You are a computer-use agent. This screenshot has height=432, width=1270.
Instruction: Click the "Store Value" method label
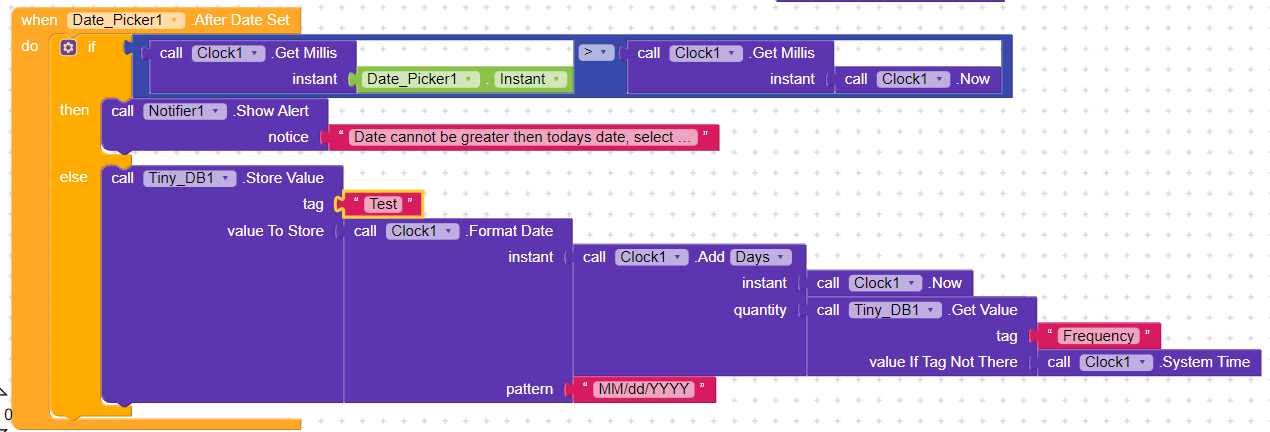tap(285, 178)
